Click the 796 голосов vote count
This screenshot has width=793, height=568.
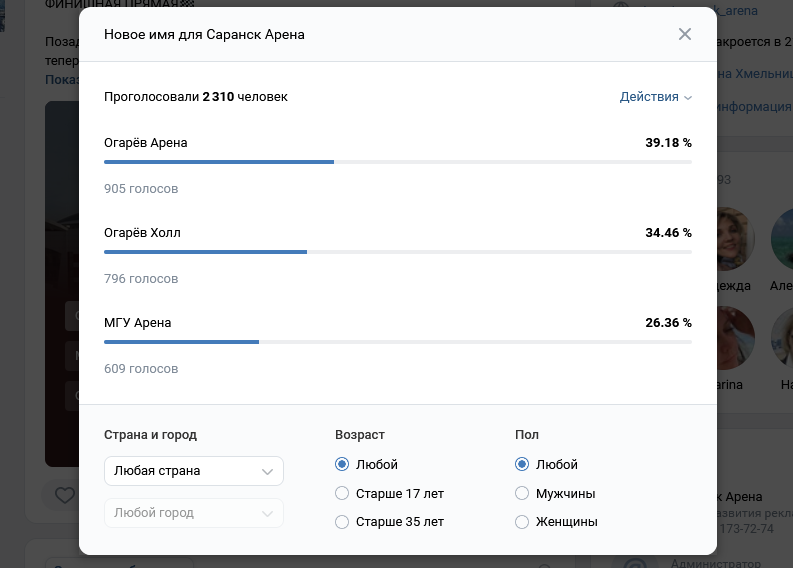tap(141, 279)
